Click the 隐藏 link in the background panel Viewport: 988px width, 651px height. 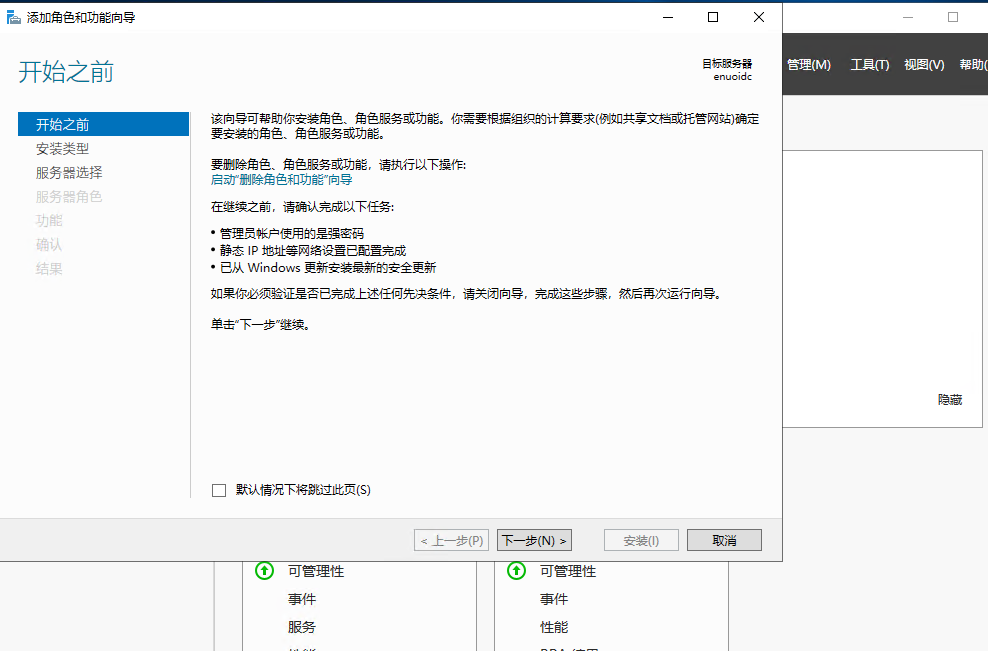[949, 399]
